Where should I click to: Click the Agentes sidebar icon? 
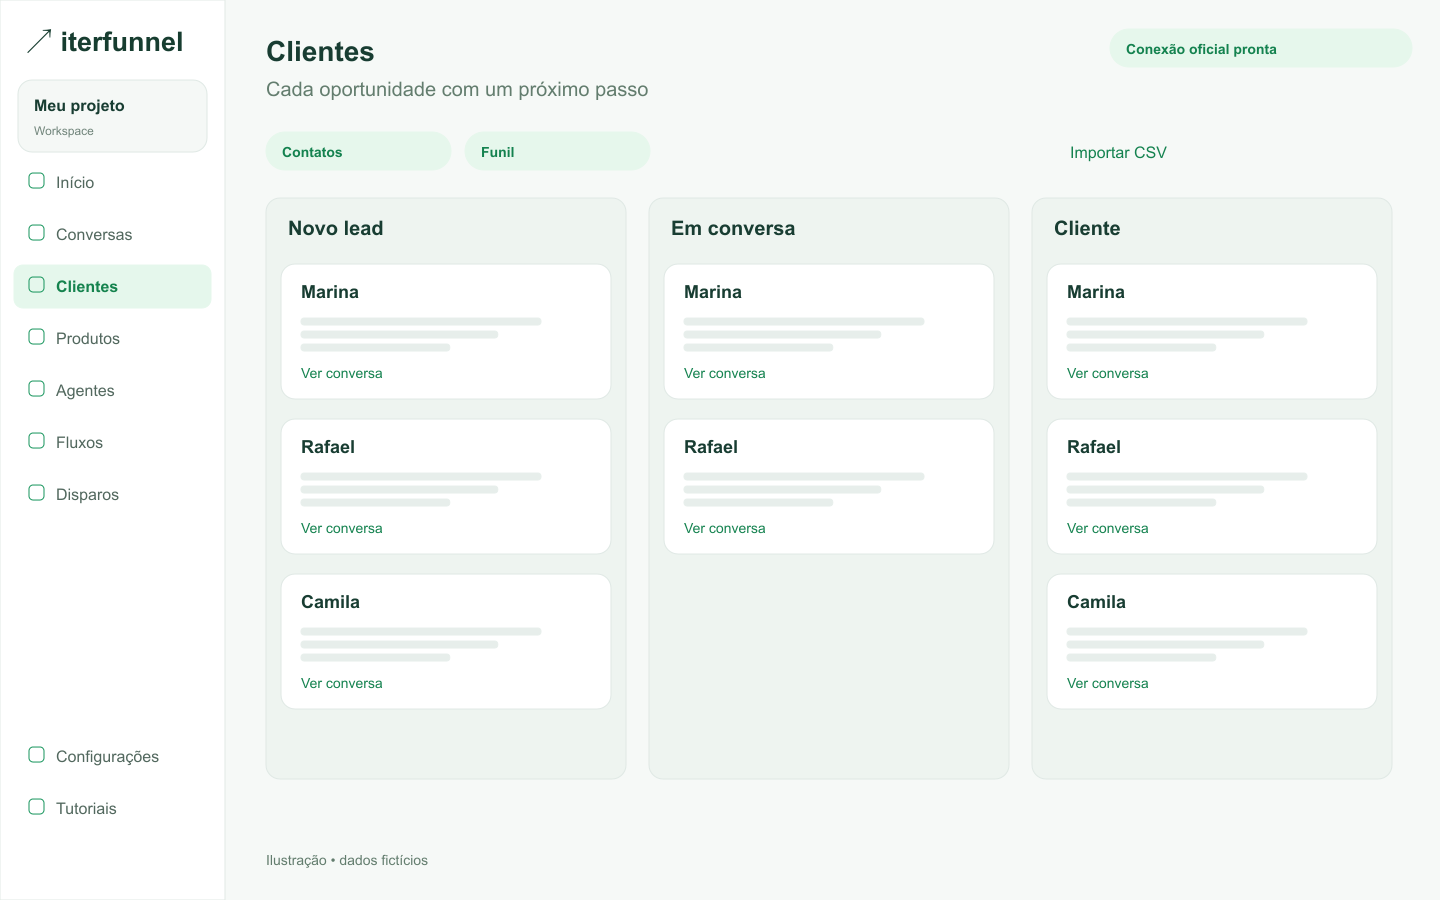point(37,389)
